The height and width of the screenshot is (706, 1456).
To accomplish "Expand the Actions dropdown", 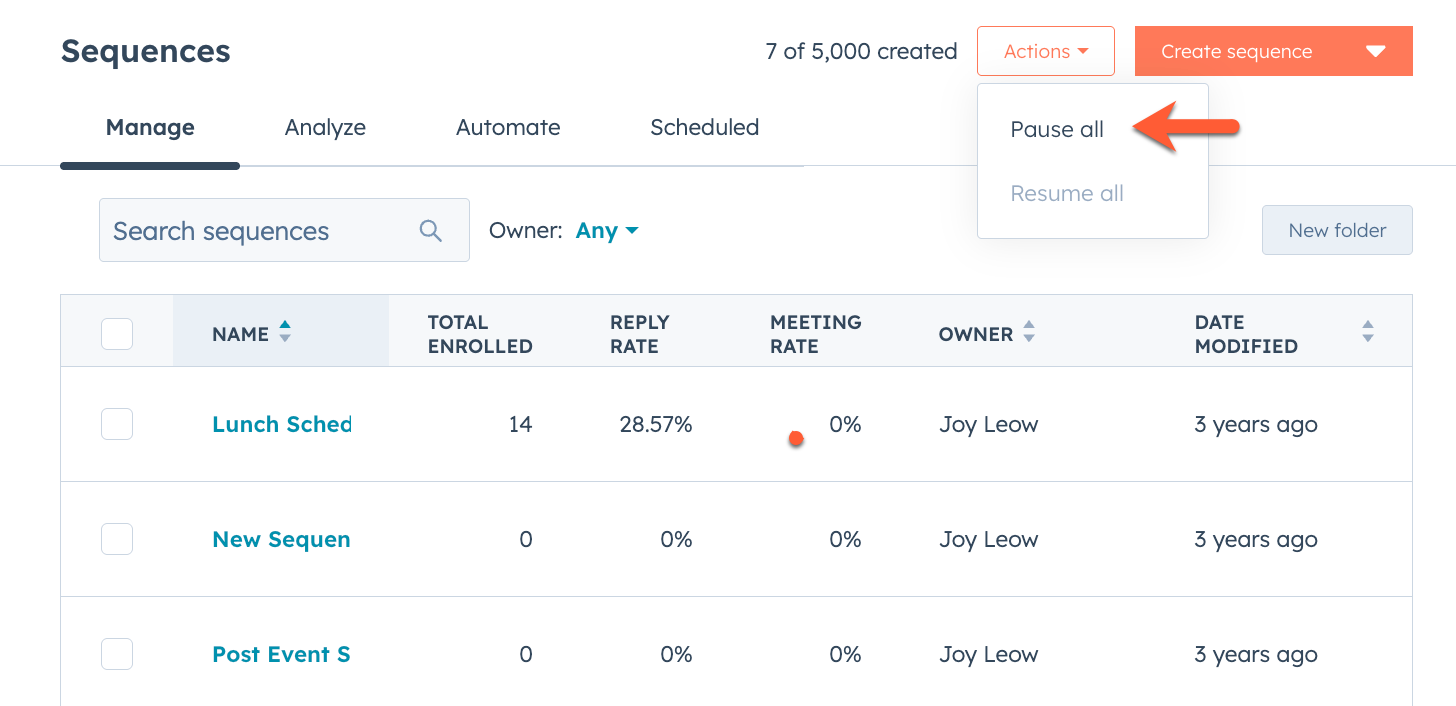I will point(1045,51).
